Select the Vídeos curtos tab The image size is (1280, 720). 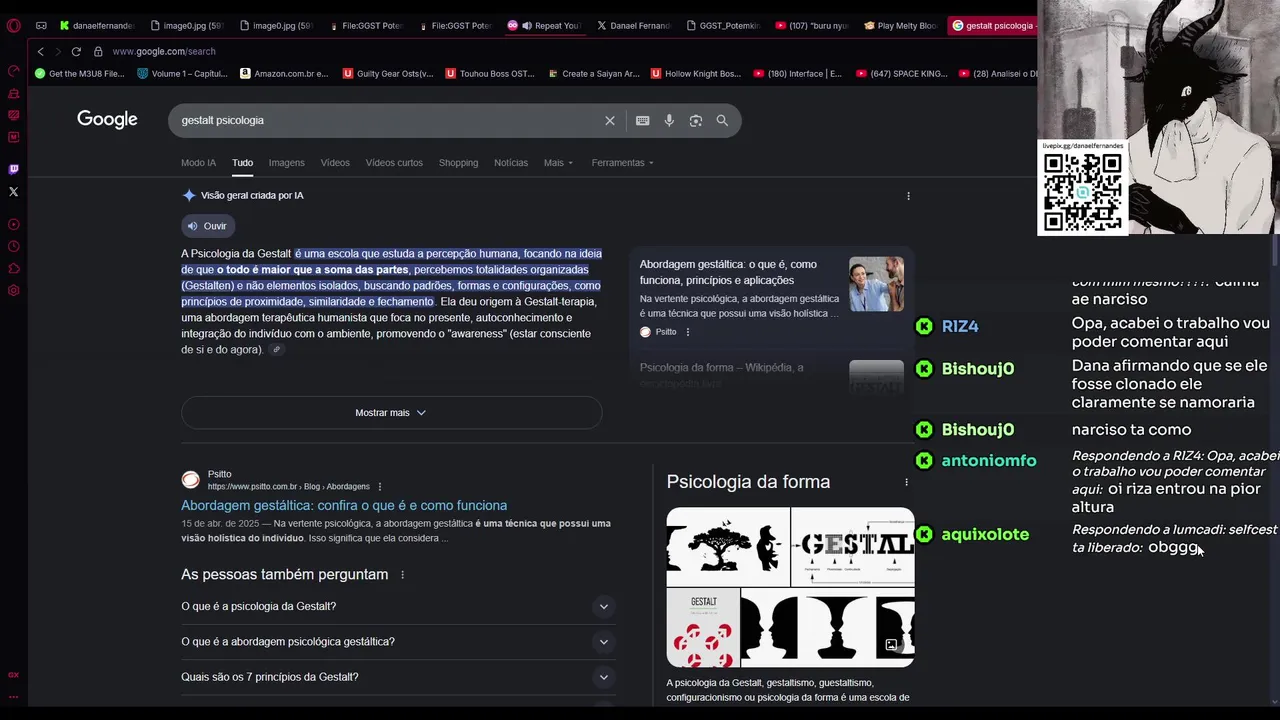click(x=394, y=163)
